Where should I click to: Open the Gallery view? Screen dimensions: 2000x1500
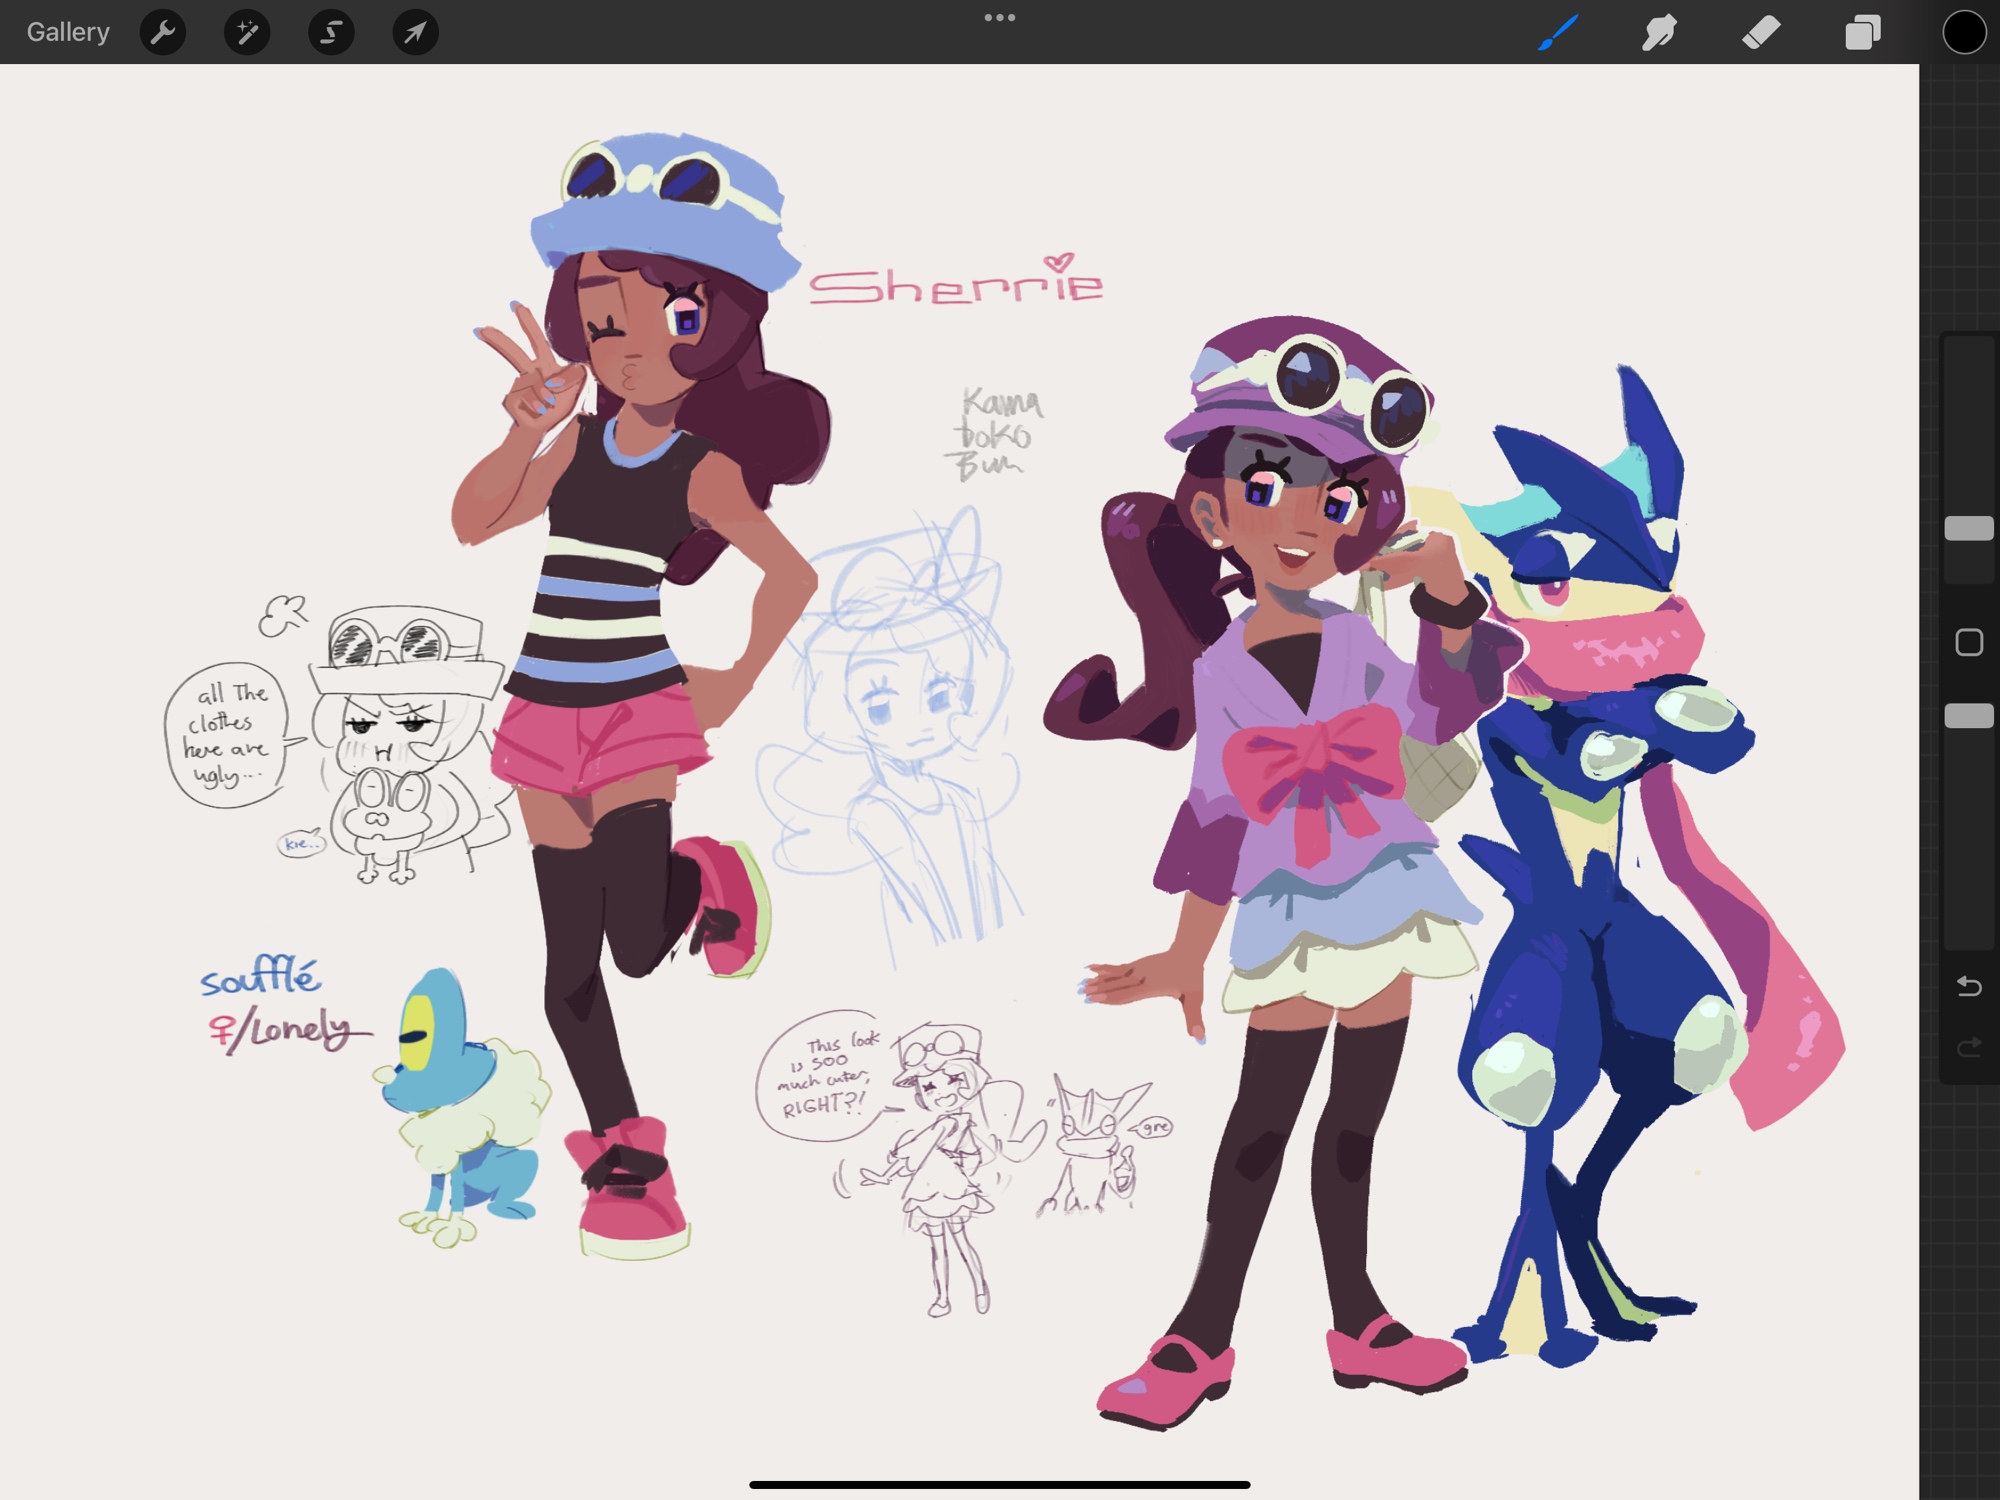tap(68, 32)
